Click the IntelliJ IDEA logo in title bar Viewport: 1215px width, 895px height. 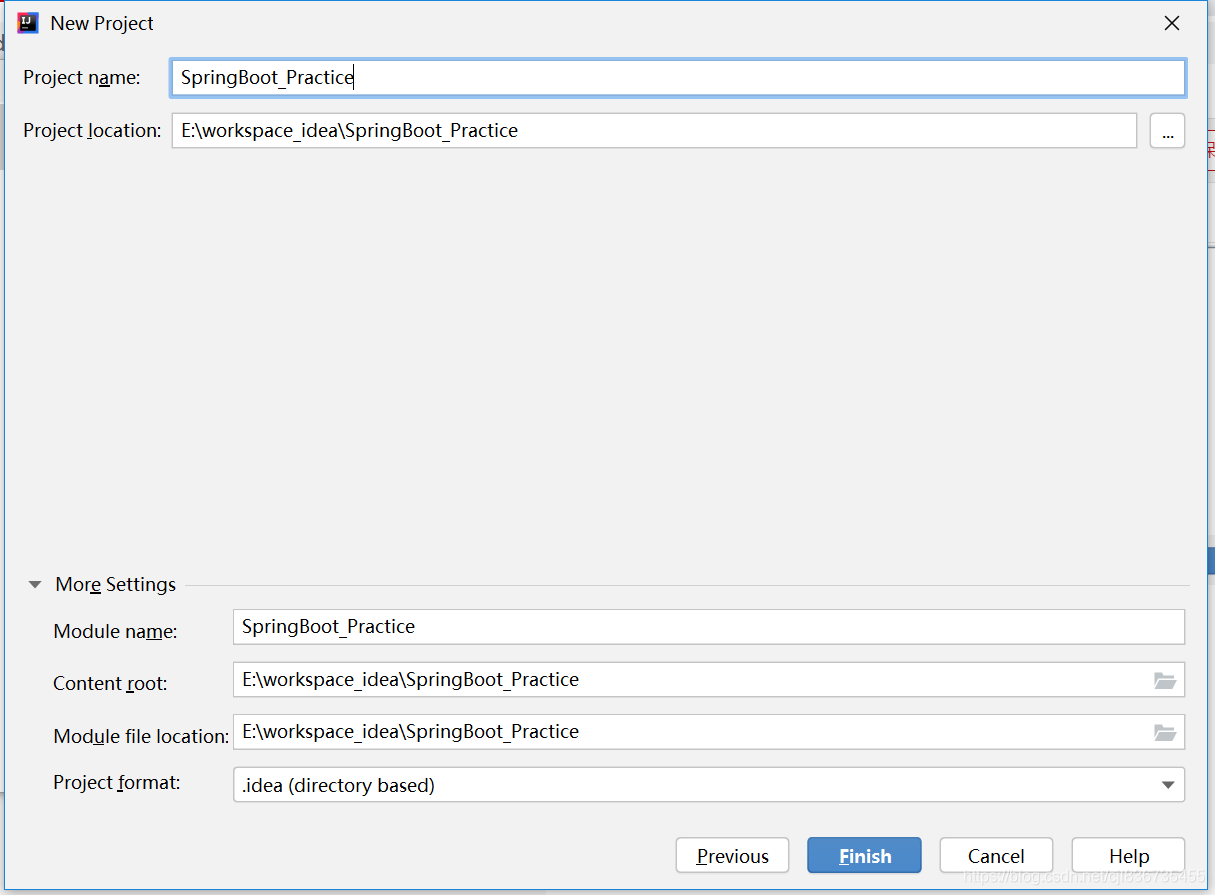(28, 23)
